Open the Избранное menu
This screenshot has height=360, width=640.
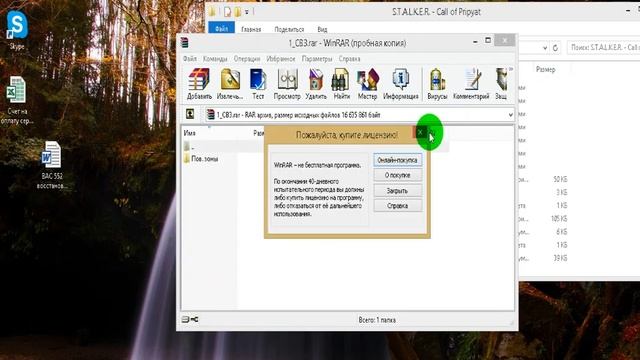(281, 59)
